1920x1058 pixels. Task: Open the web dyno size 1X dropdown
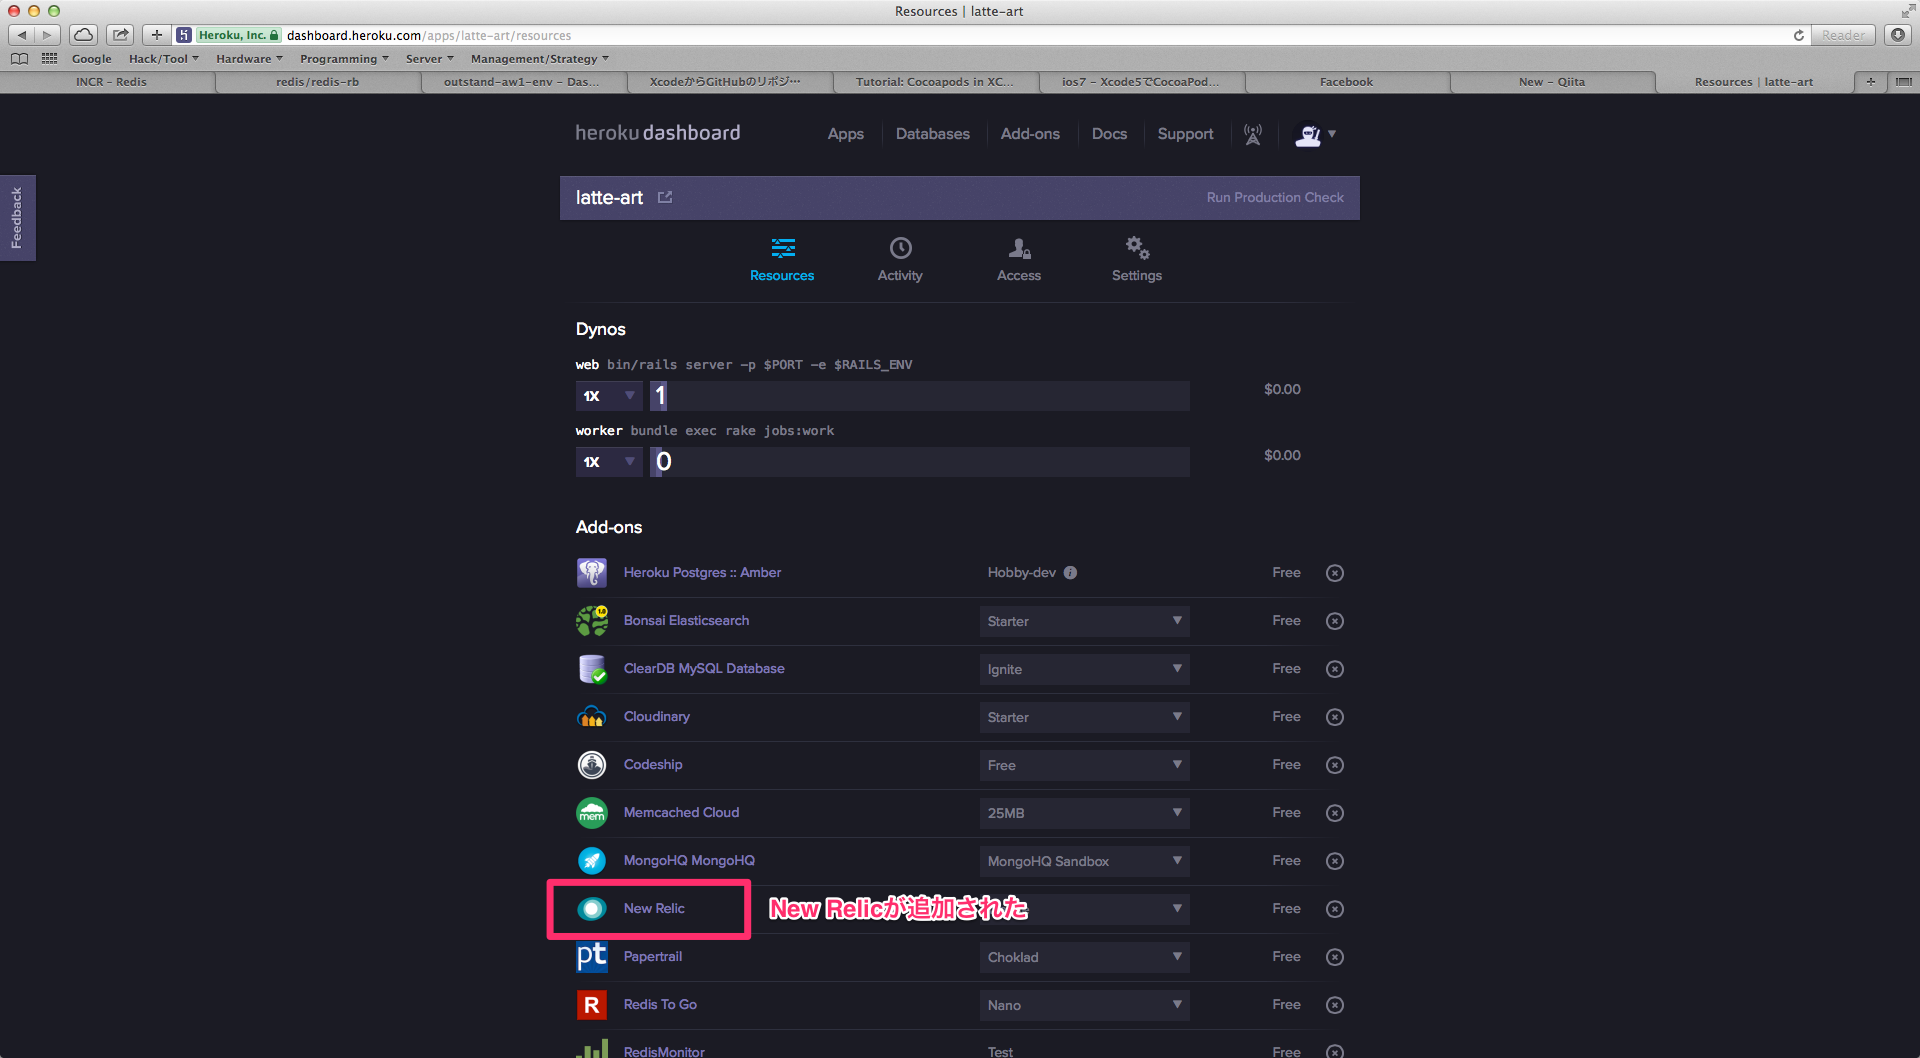609,396
